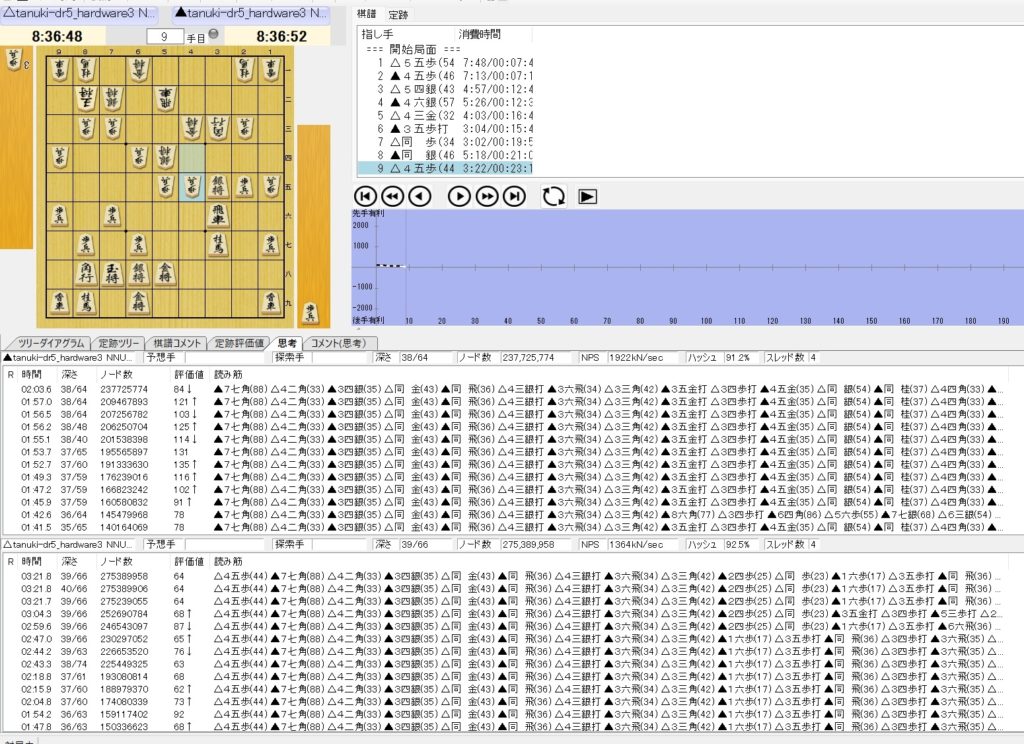Click the fast-forward double-arrow button
Image resolution: width=1024 pixels, height=744 pixels.
(x=486, y=196)
